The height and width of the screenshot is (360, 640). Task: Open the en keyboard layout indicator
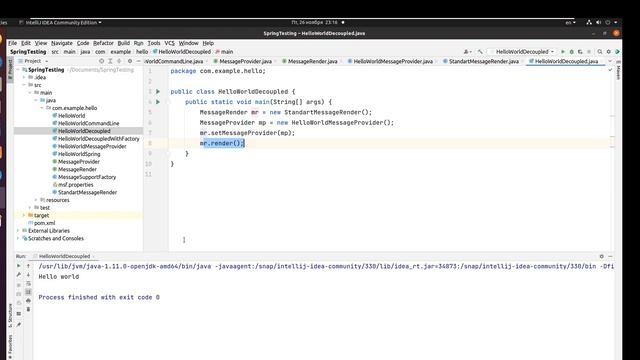(x=570, y=22)
